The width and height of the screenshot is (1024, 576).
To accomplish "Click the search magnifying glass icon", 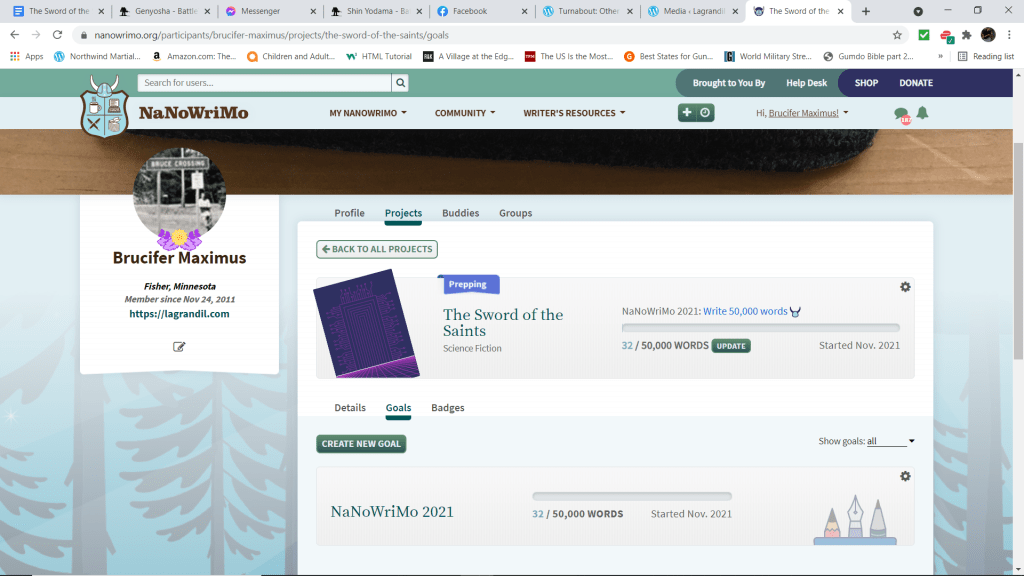I will click(x=400, y=83).
